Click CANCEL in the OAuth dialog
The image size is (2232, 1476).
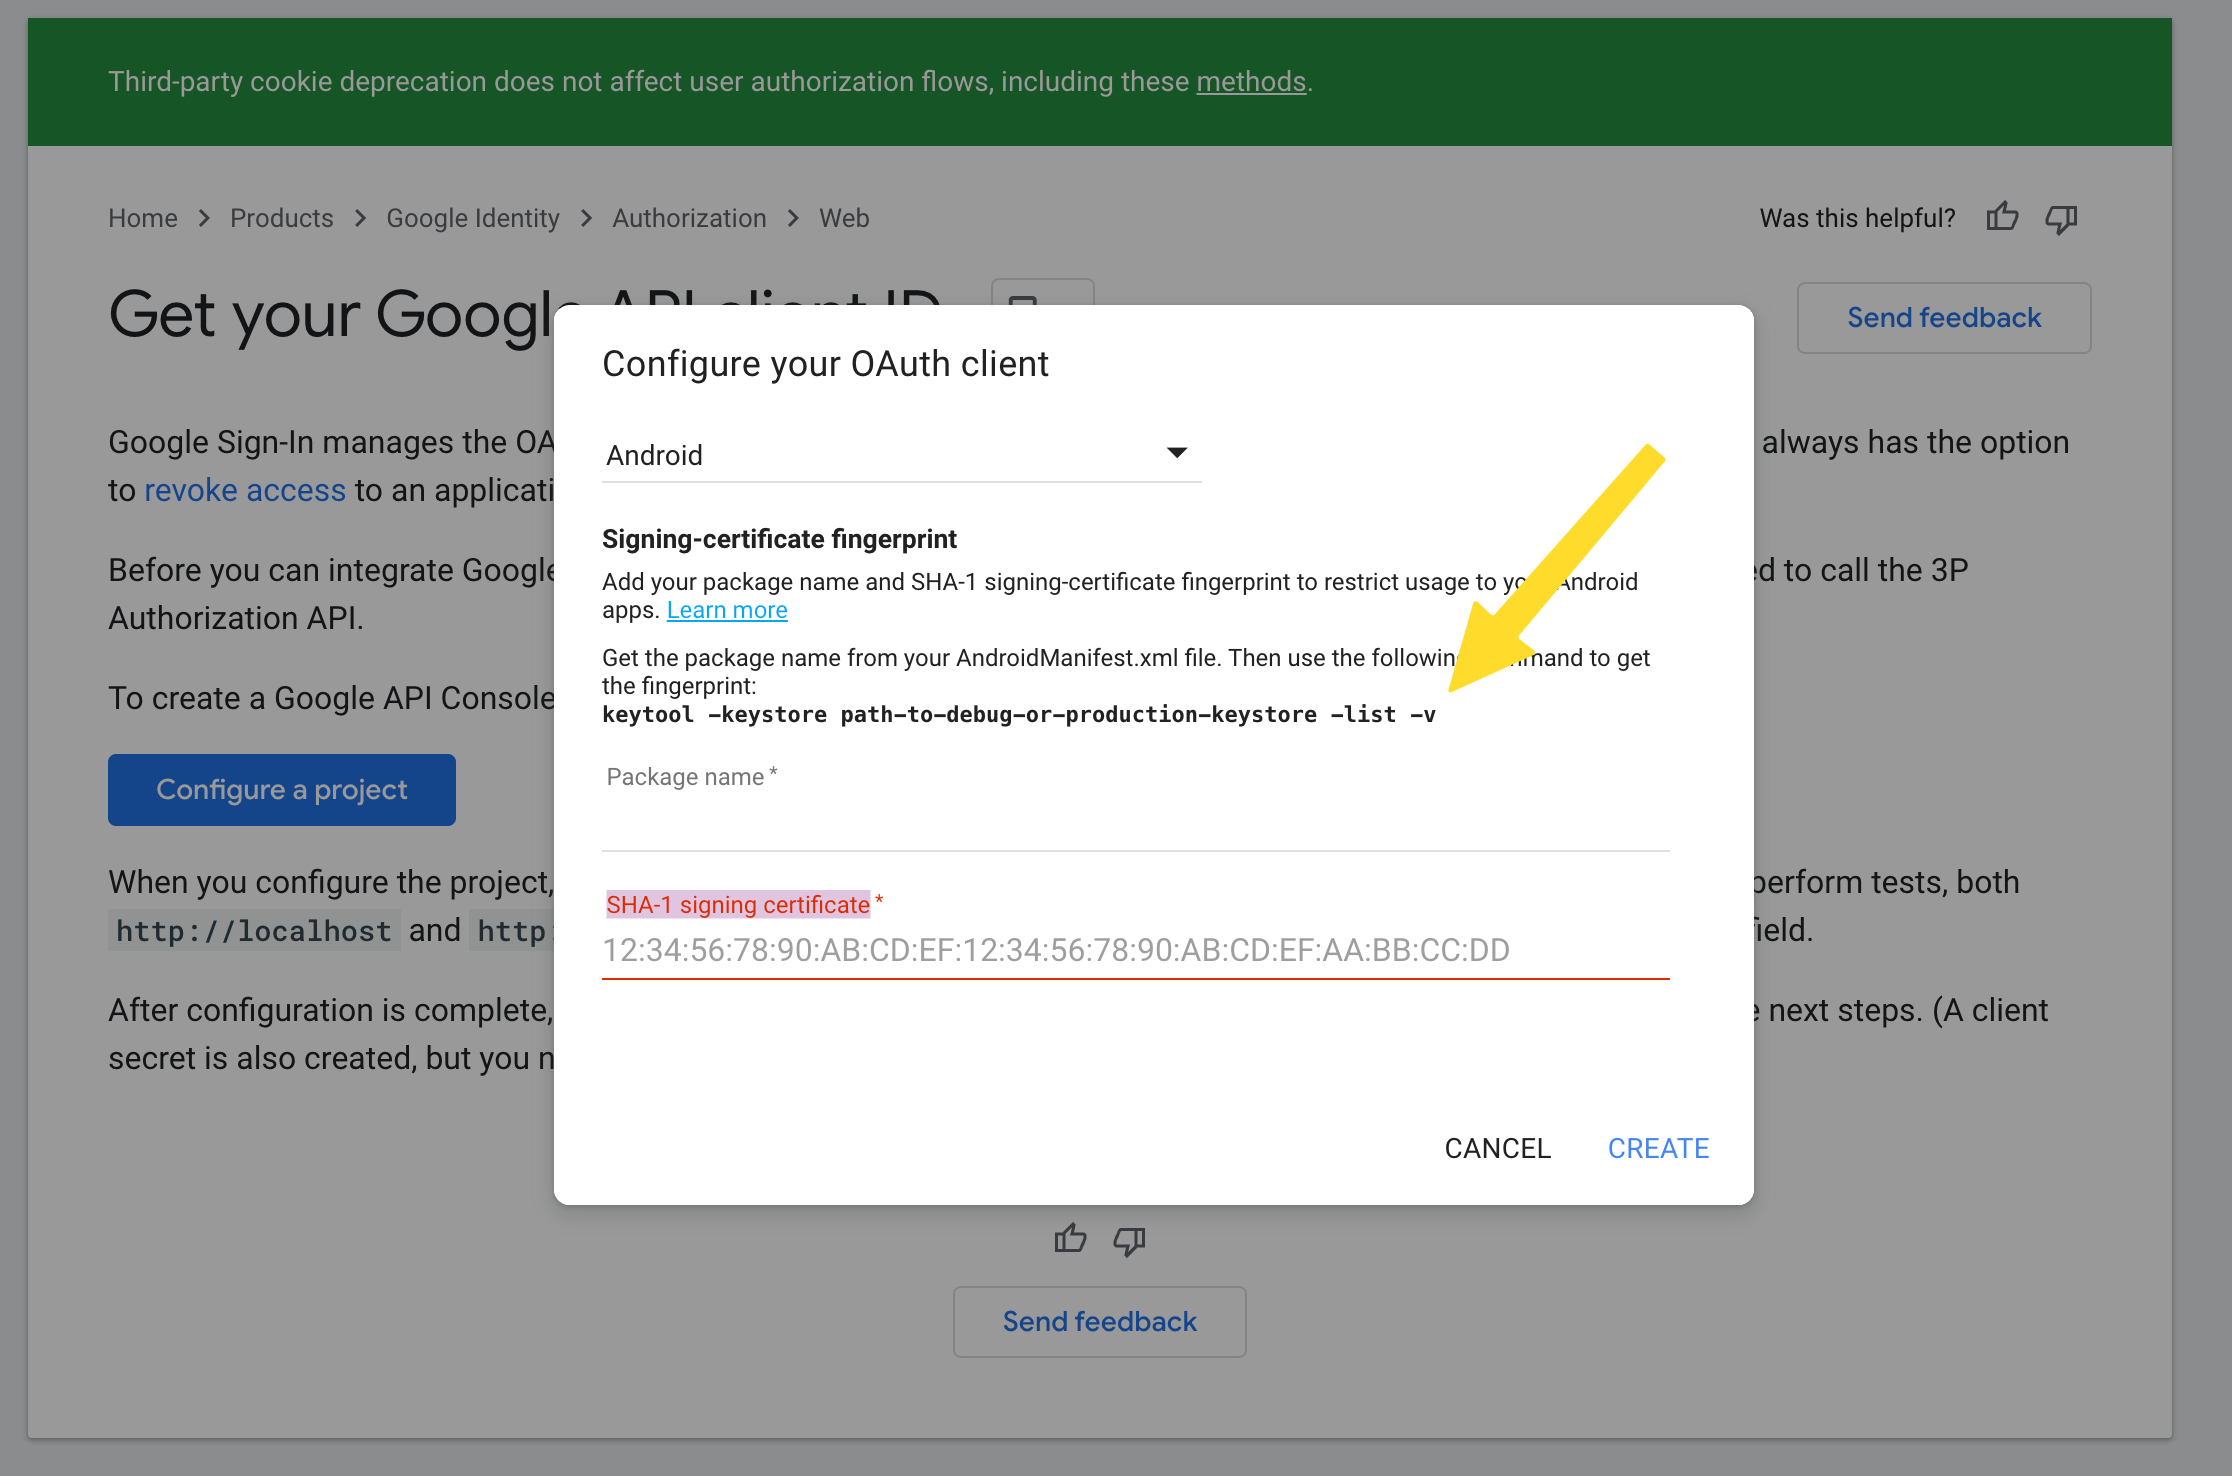point(1497,1148)
